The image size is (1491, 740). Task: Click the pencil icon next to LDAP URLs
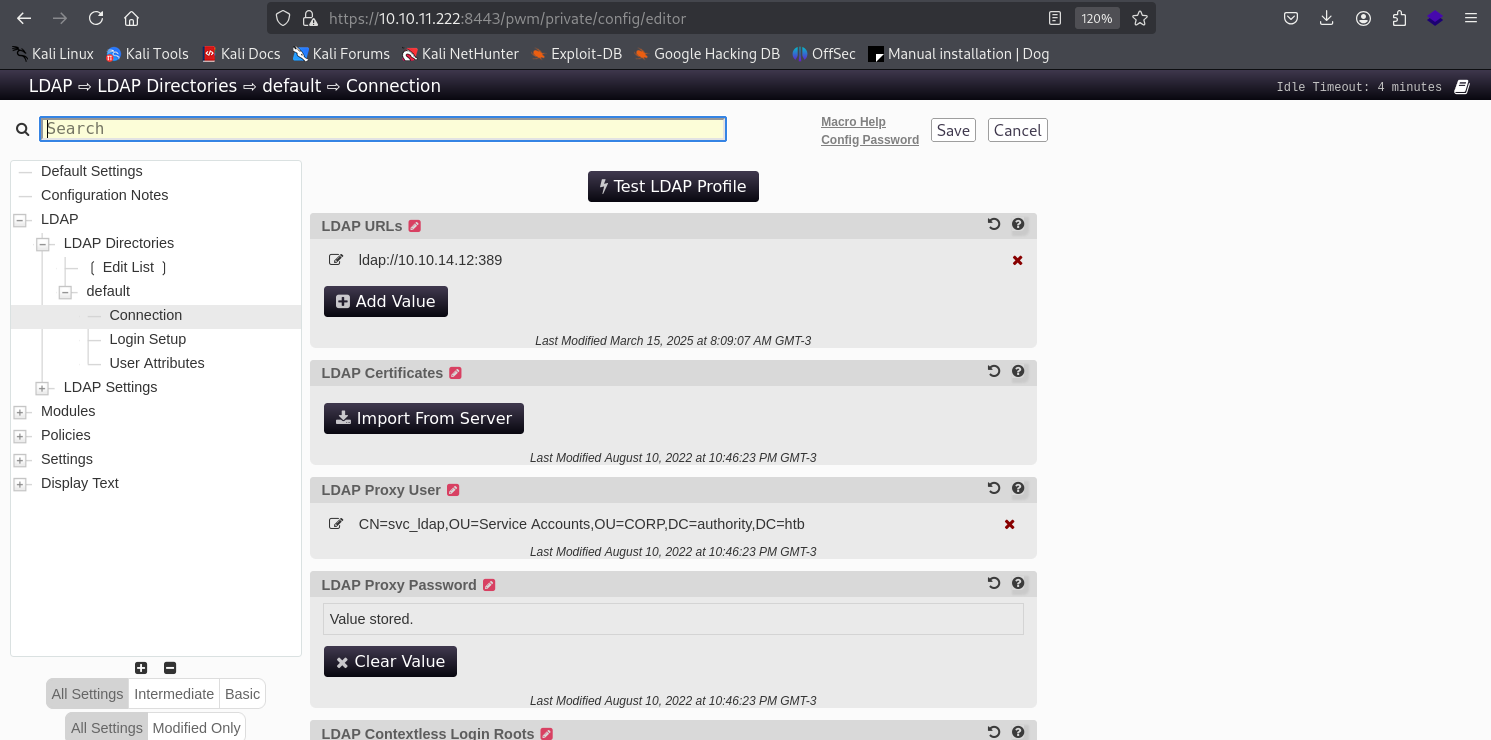415,226
